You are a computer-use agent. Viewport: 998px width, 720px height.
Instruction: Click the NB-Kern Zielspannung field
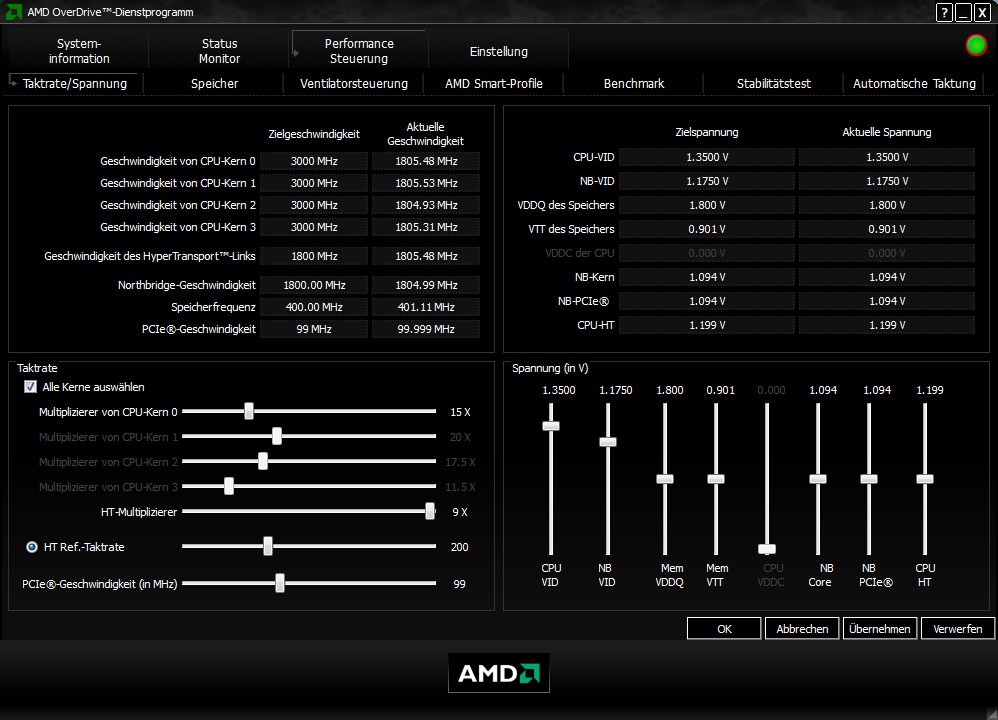[707, 277]
